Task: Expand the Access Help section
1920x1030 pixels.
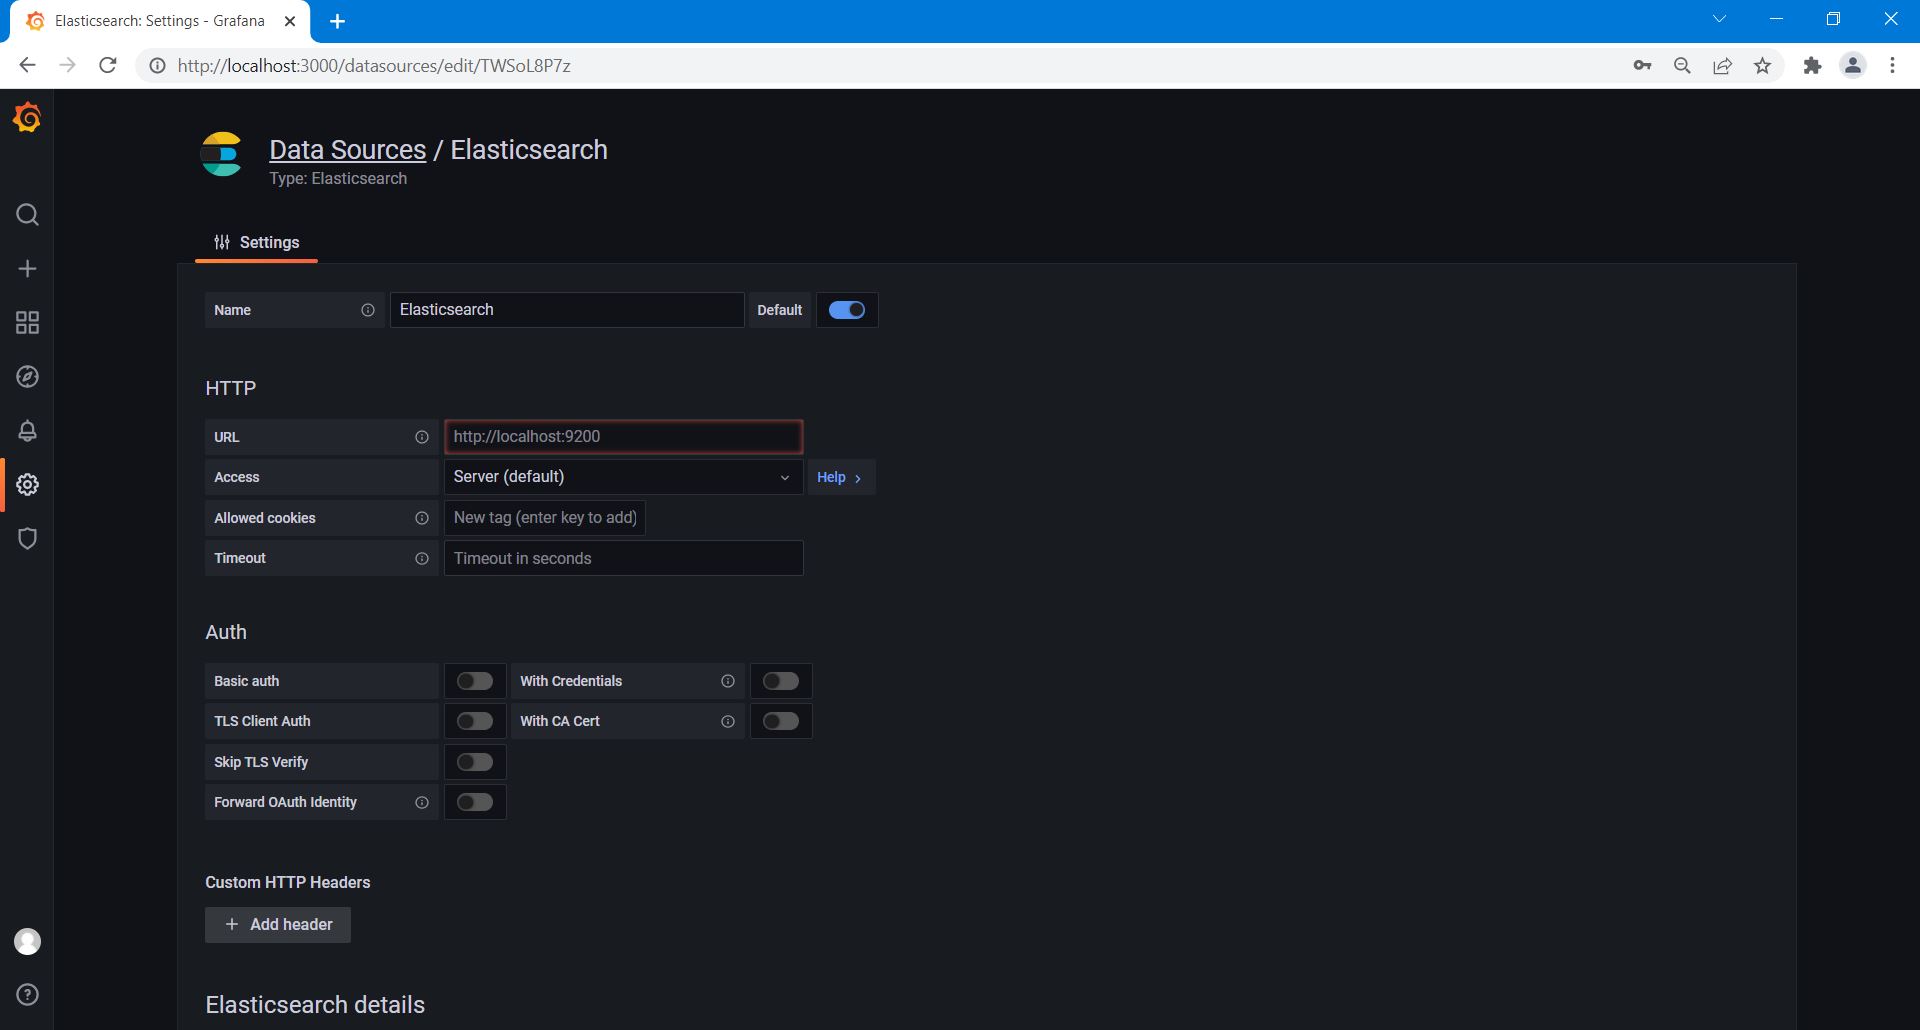Action: [x=840, y=478]
